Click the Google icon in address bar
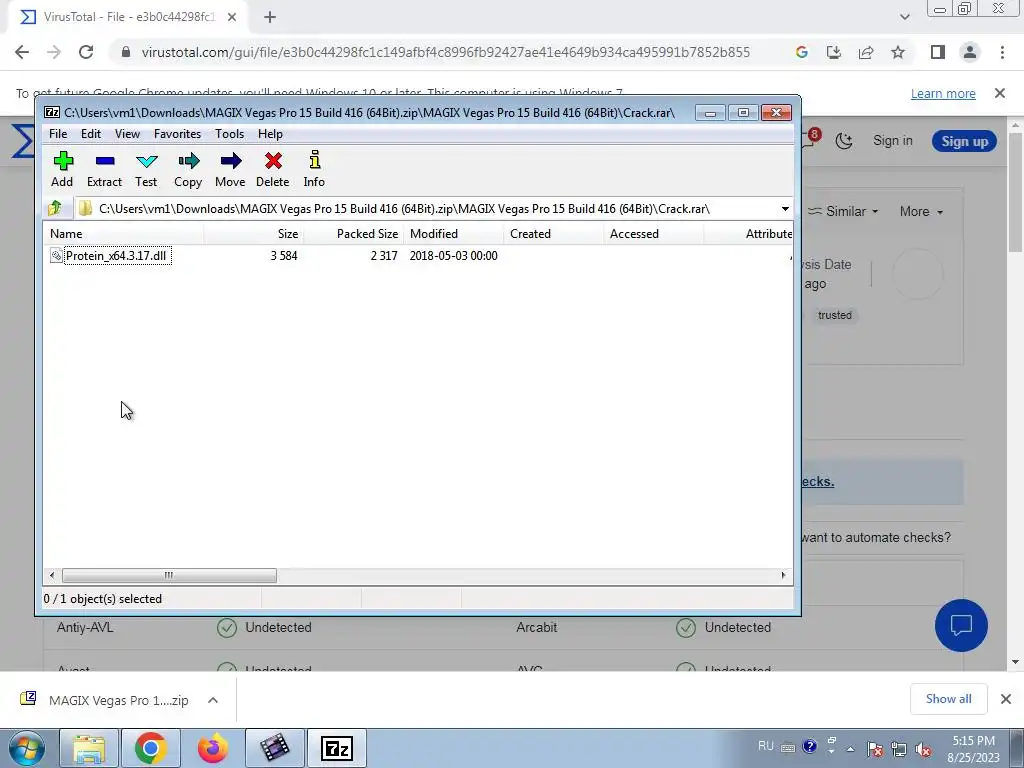The width and height of the screenshot is (1024, 768). (802, 52)
